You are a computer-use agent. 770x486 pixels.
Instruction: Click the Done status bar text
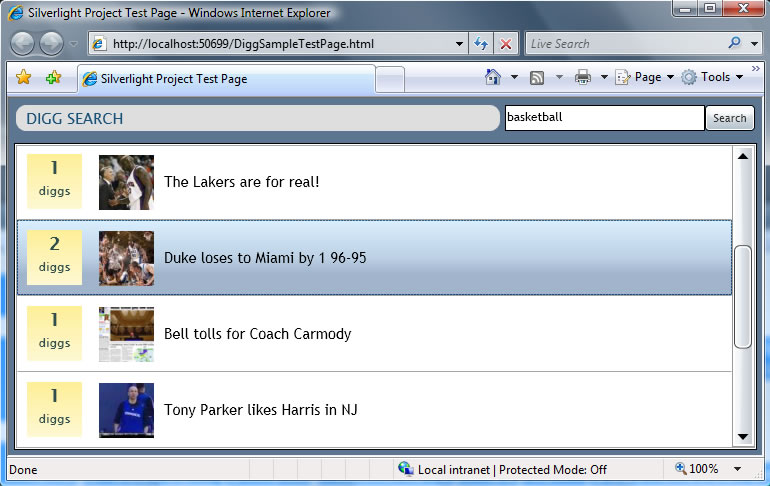(x=23, y=470)
